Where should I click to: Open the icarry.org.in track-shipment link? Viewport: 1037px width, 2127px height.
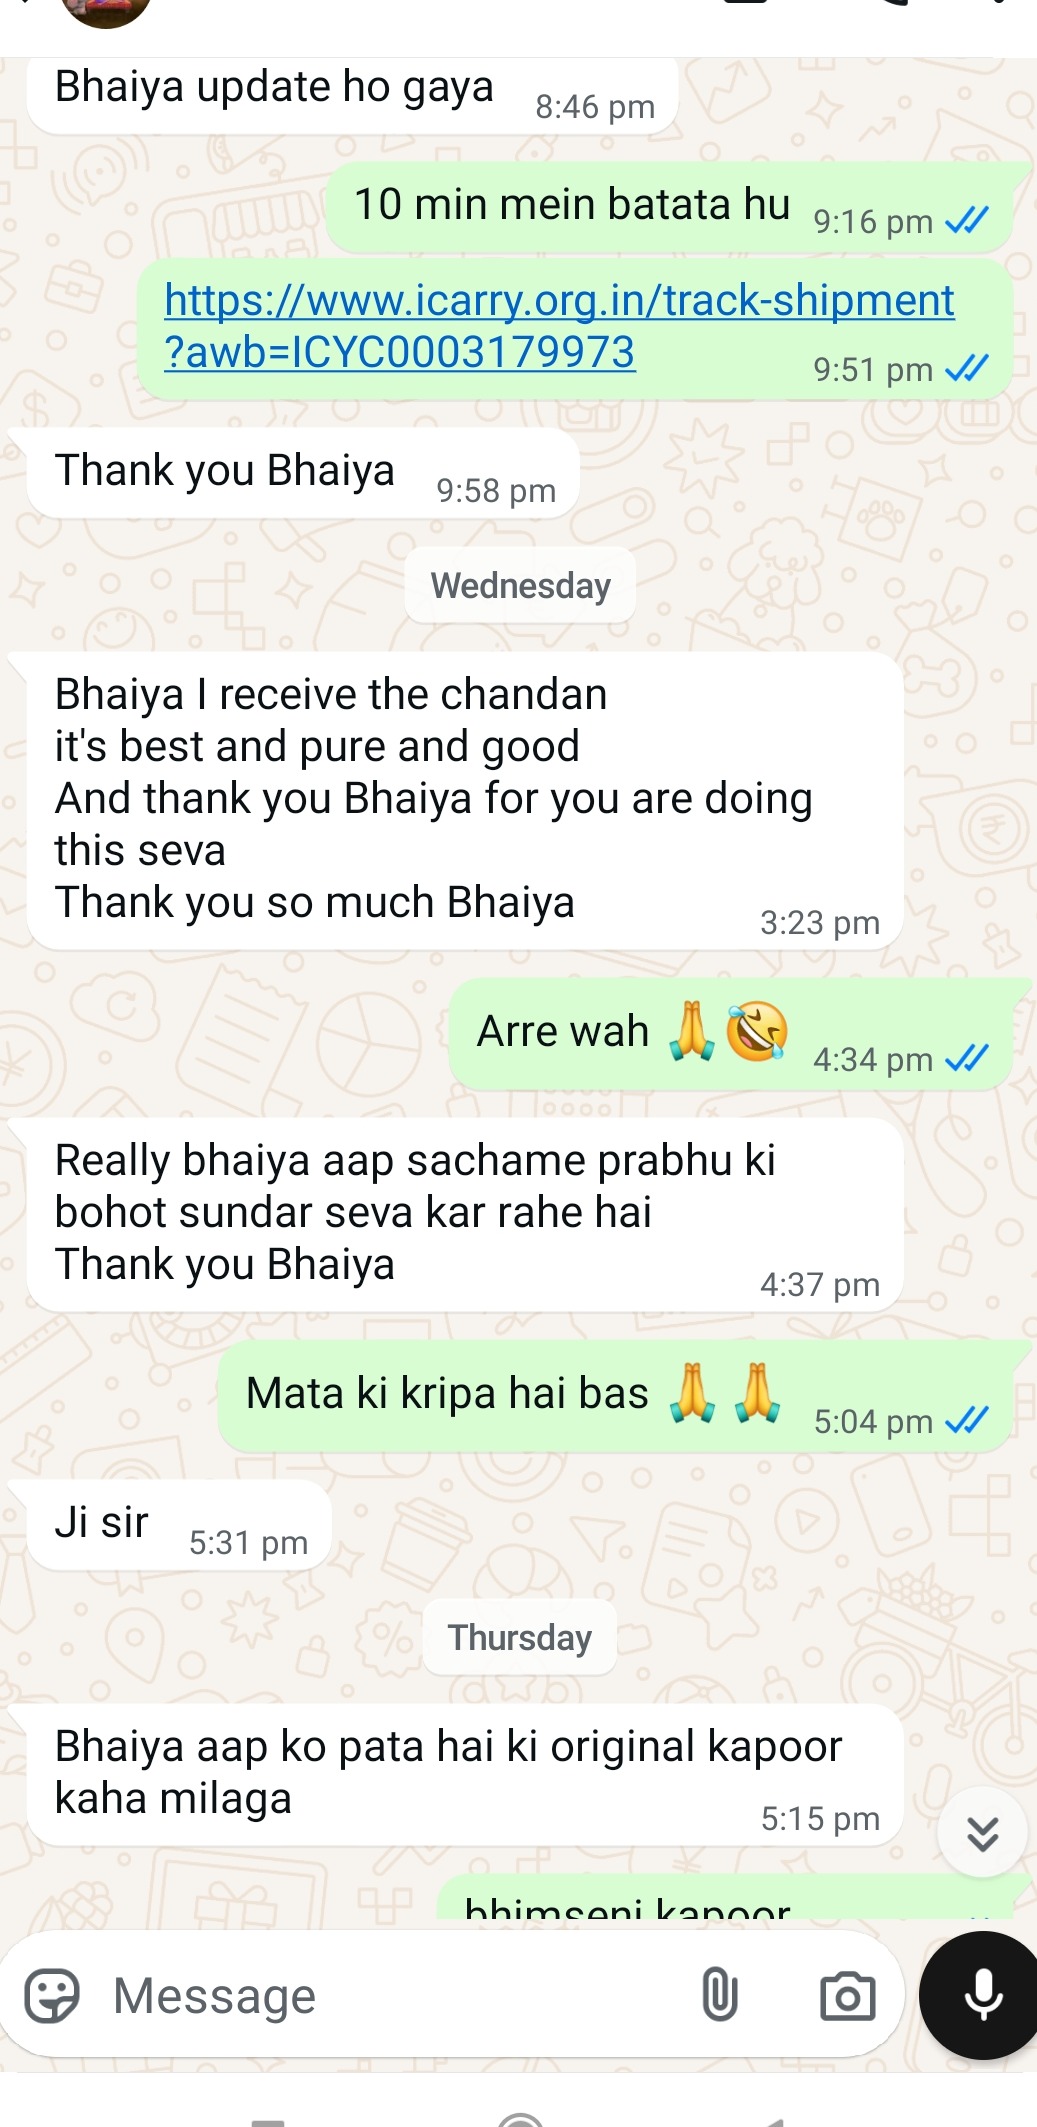pos(559,326)
